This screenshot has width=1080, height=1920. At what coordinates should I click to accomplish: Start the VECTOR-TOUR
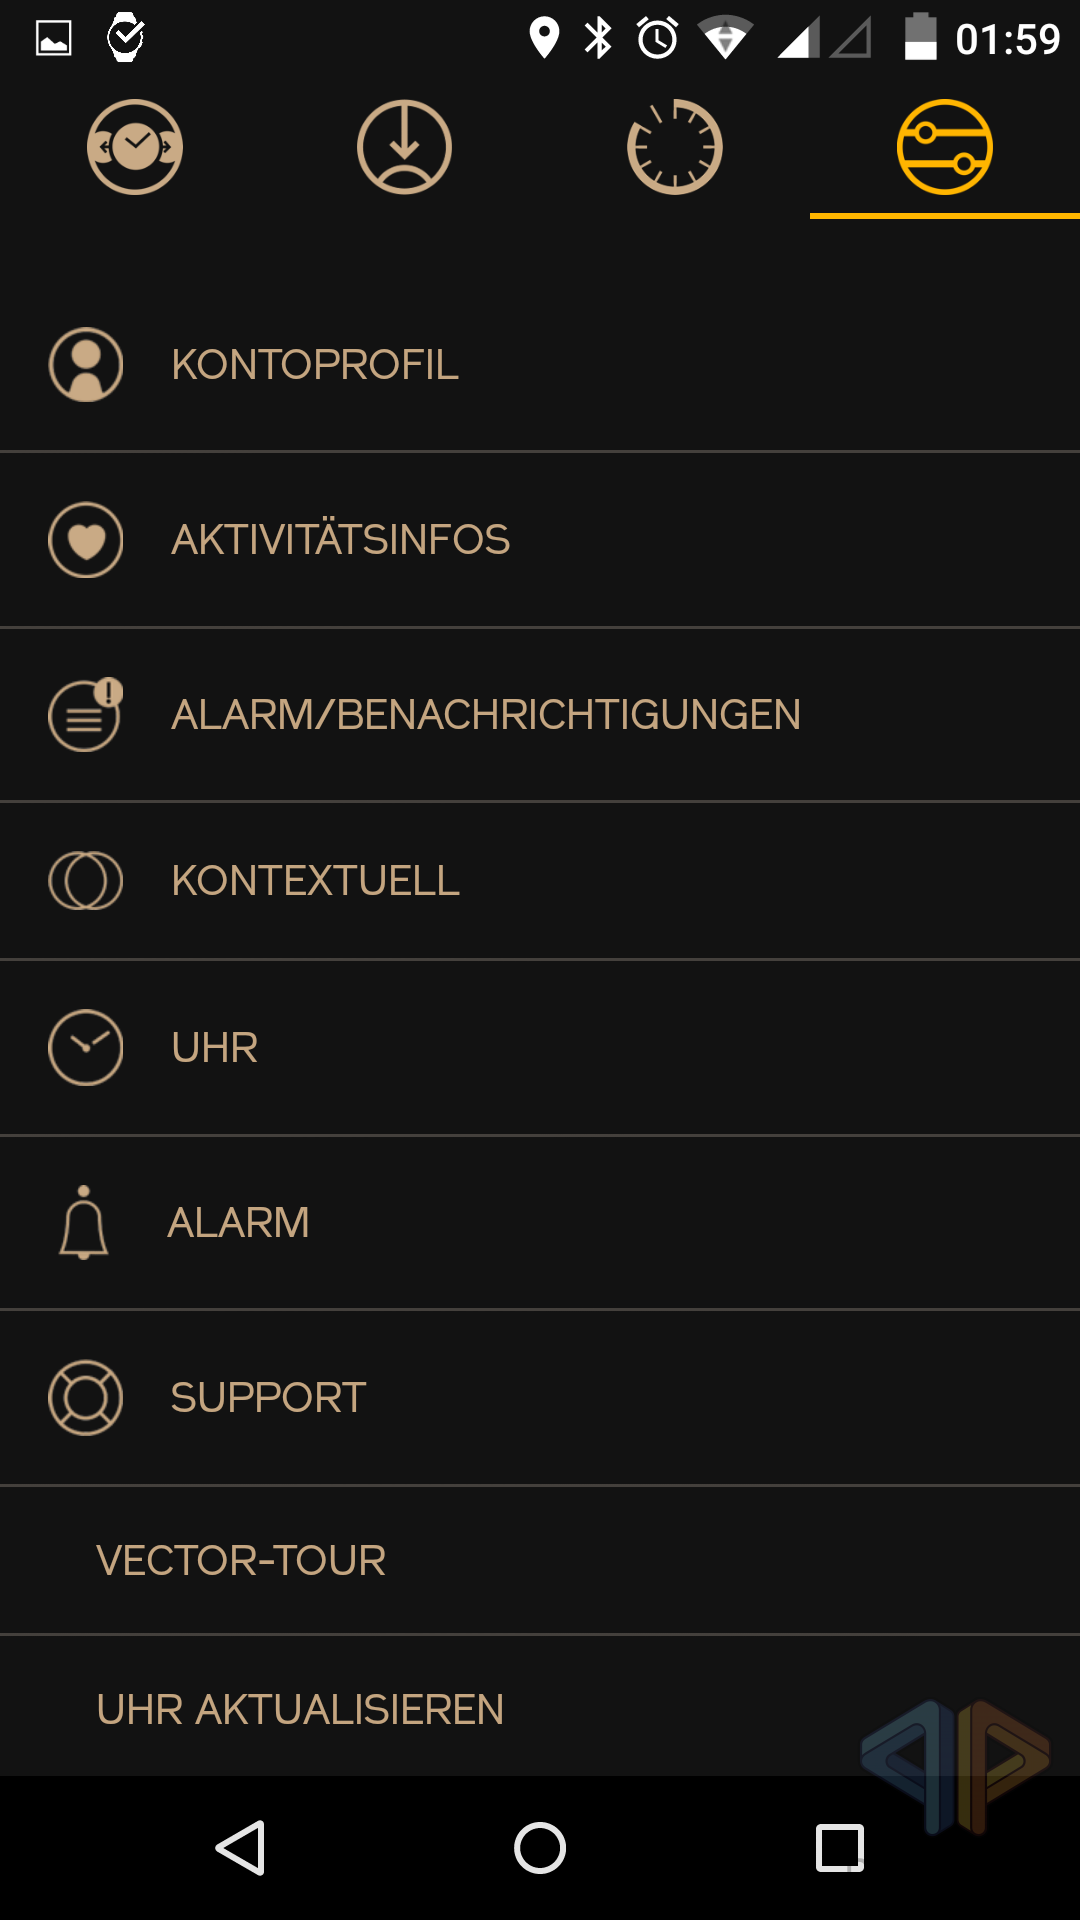coord(241,1561)
